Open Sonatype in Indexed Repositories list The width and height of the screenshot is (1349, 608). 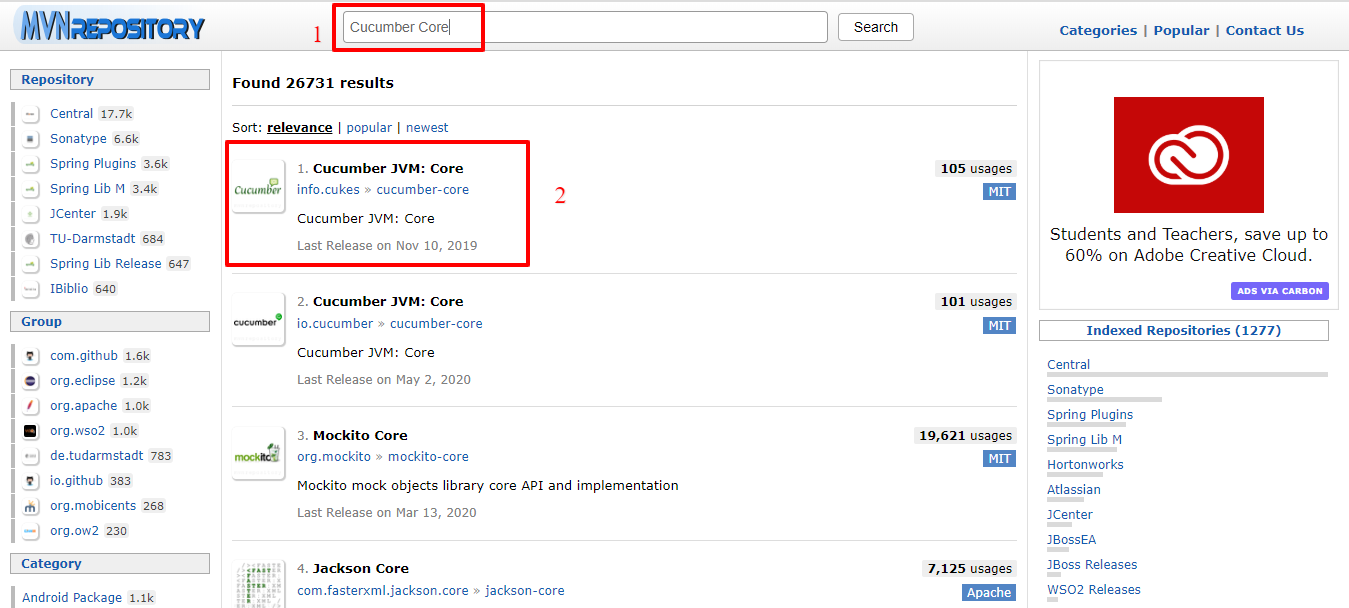(x=1075, y=389)
